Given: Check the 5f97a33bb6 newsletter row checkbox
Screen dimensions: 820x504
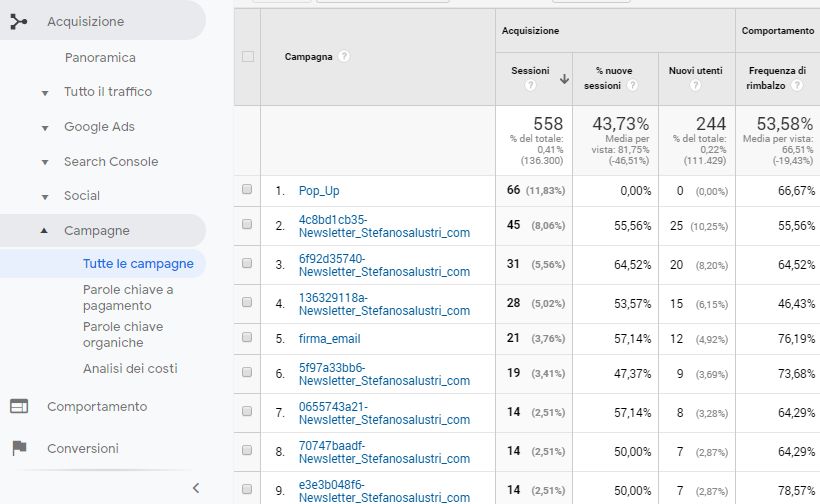Looking at the screenshot, I should [x=247, y=372].
